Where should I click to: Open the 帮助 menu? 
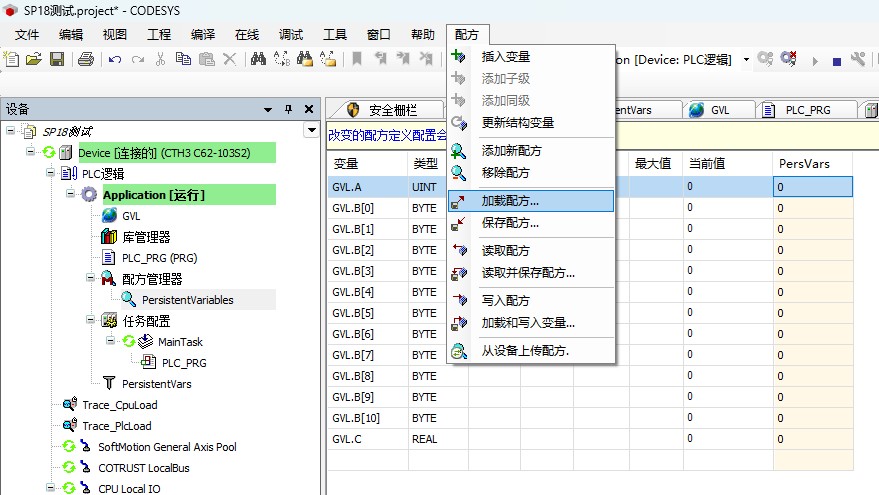click(x=423, y=35)
